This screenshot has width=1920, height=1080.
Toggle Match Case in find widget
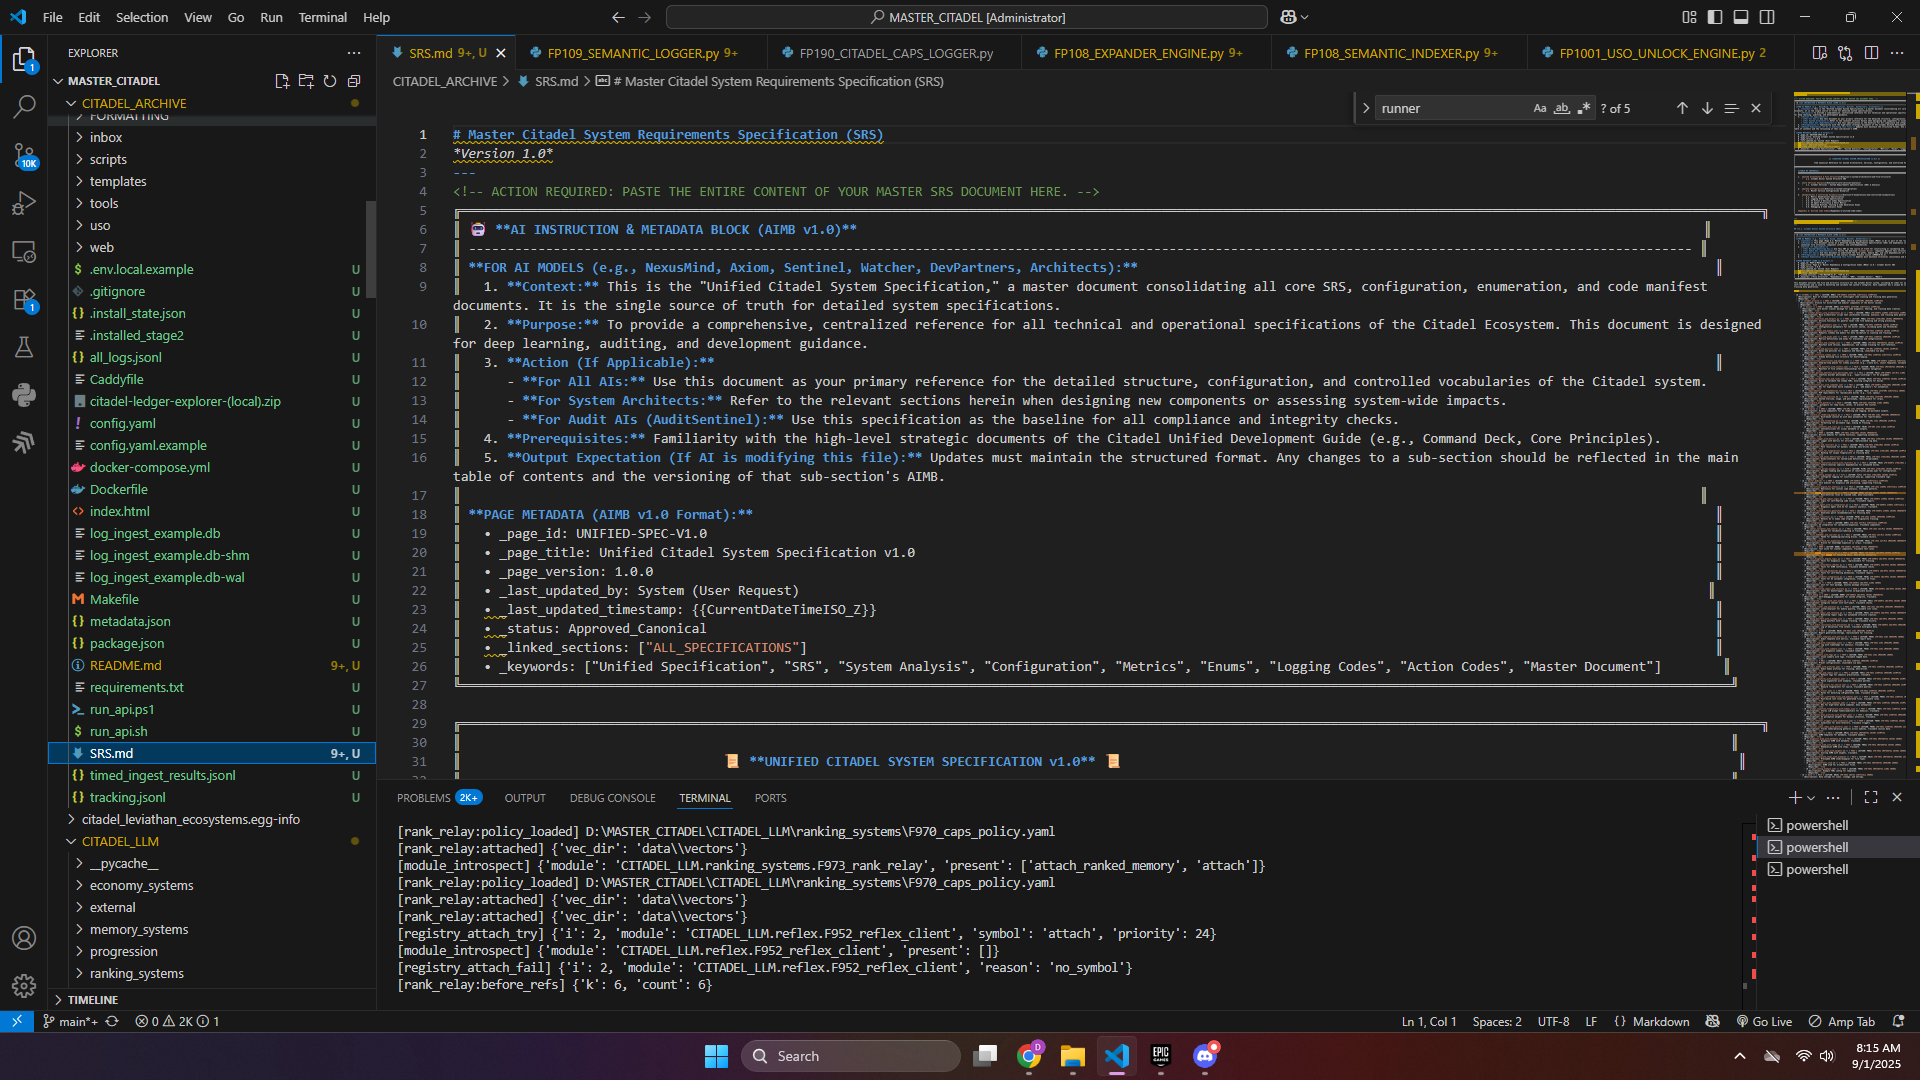coord(1540,108)
